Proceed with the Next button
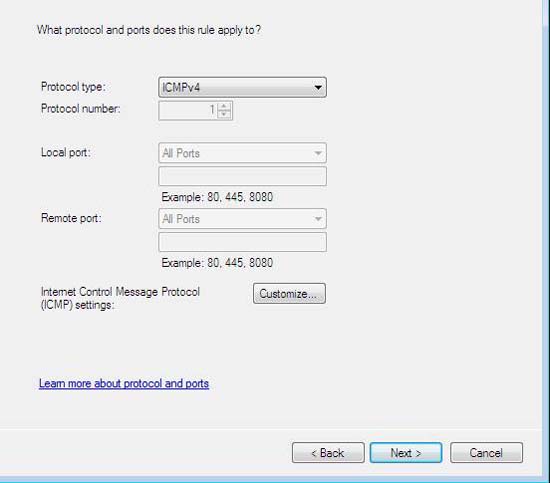 click(x=406, y=453)
